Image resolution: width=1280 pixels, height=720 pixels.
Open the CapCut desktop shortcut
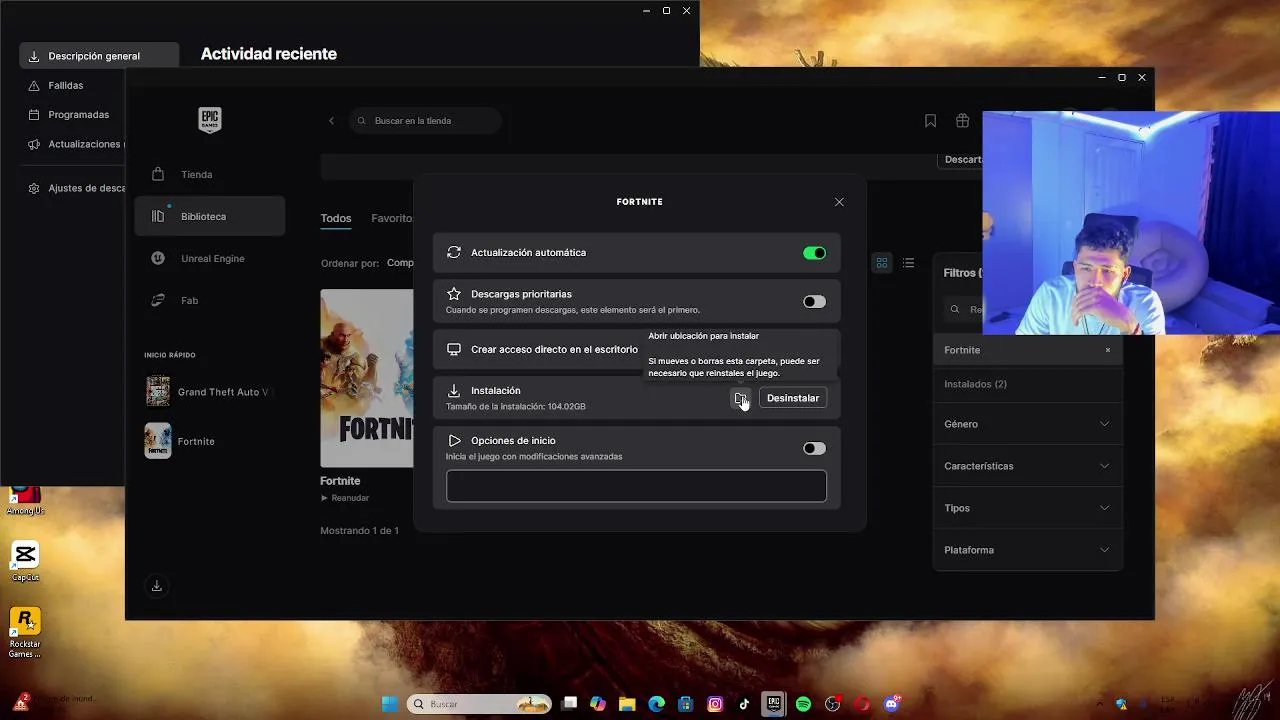(x=25, y=561)
